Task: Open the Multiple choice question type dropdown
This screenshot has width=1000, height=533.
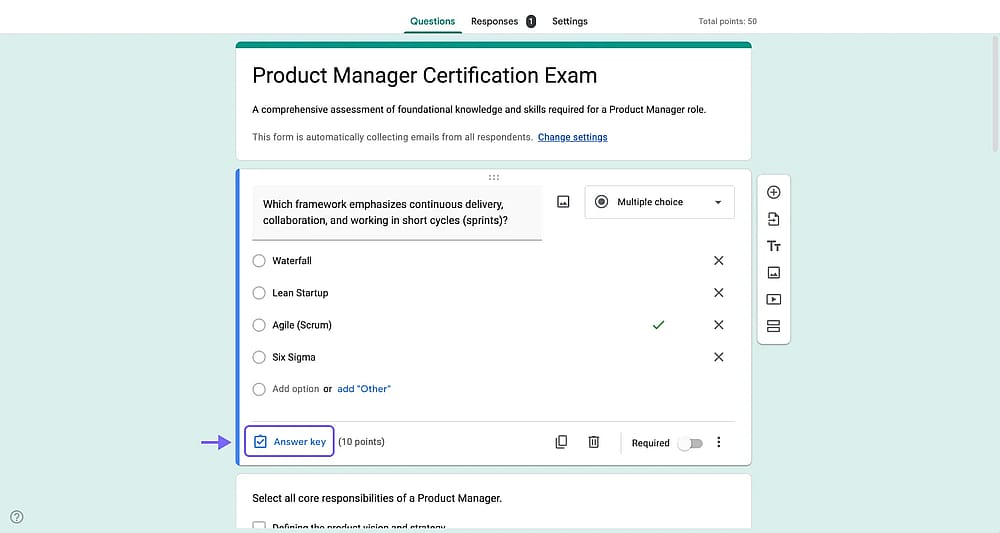Action: [x=659, y=202]
